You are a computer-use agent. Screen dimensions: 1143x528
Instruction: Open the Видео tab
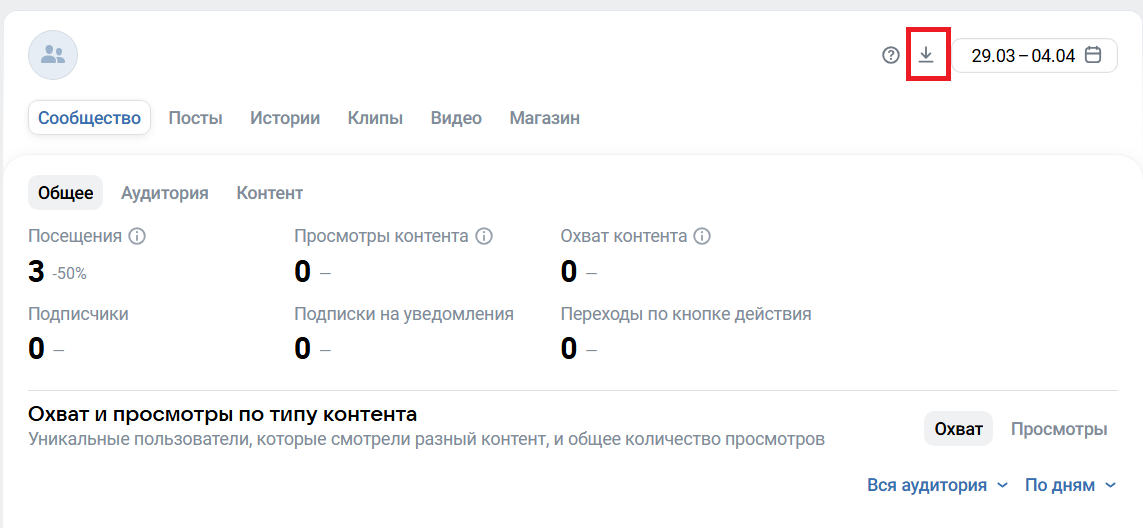(456, 118)
